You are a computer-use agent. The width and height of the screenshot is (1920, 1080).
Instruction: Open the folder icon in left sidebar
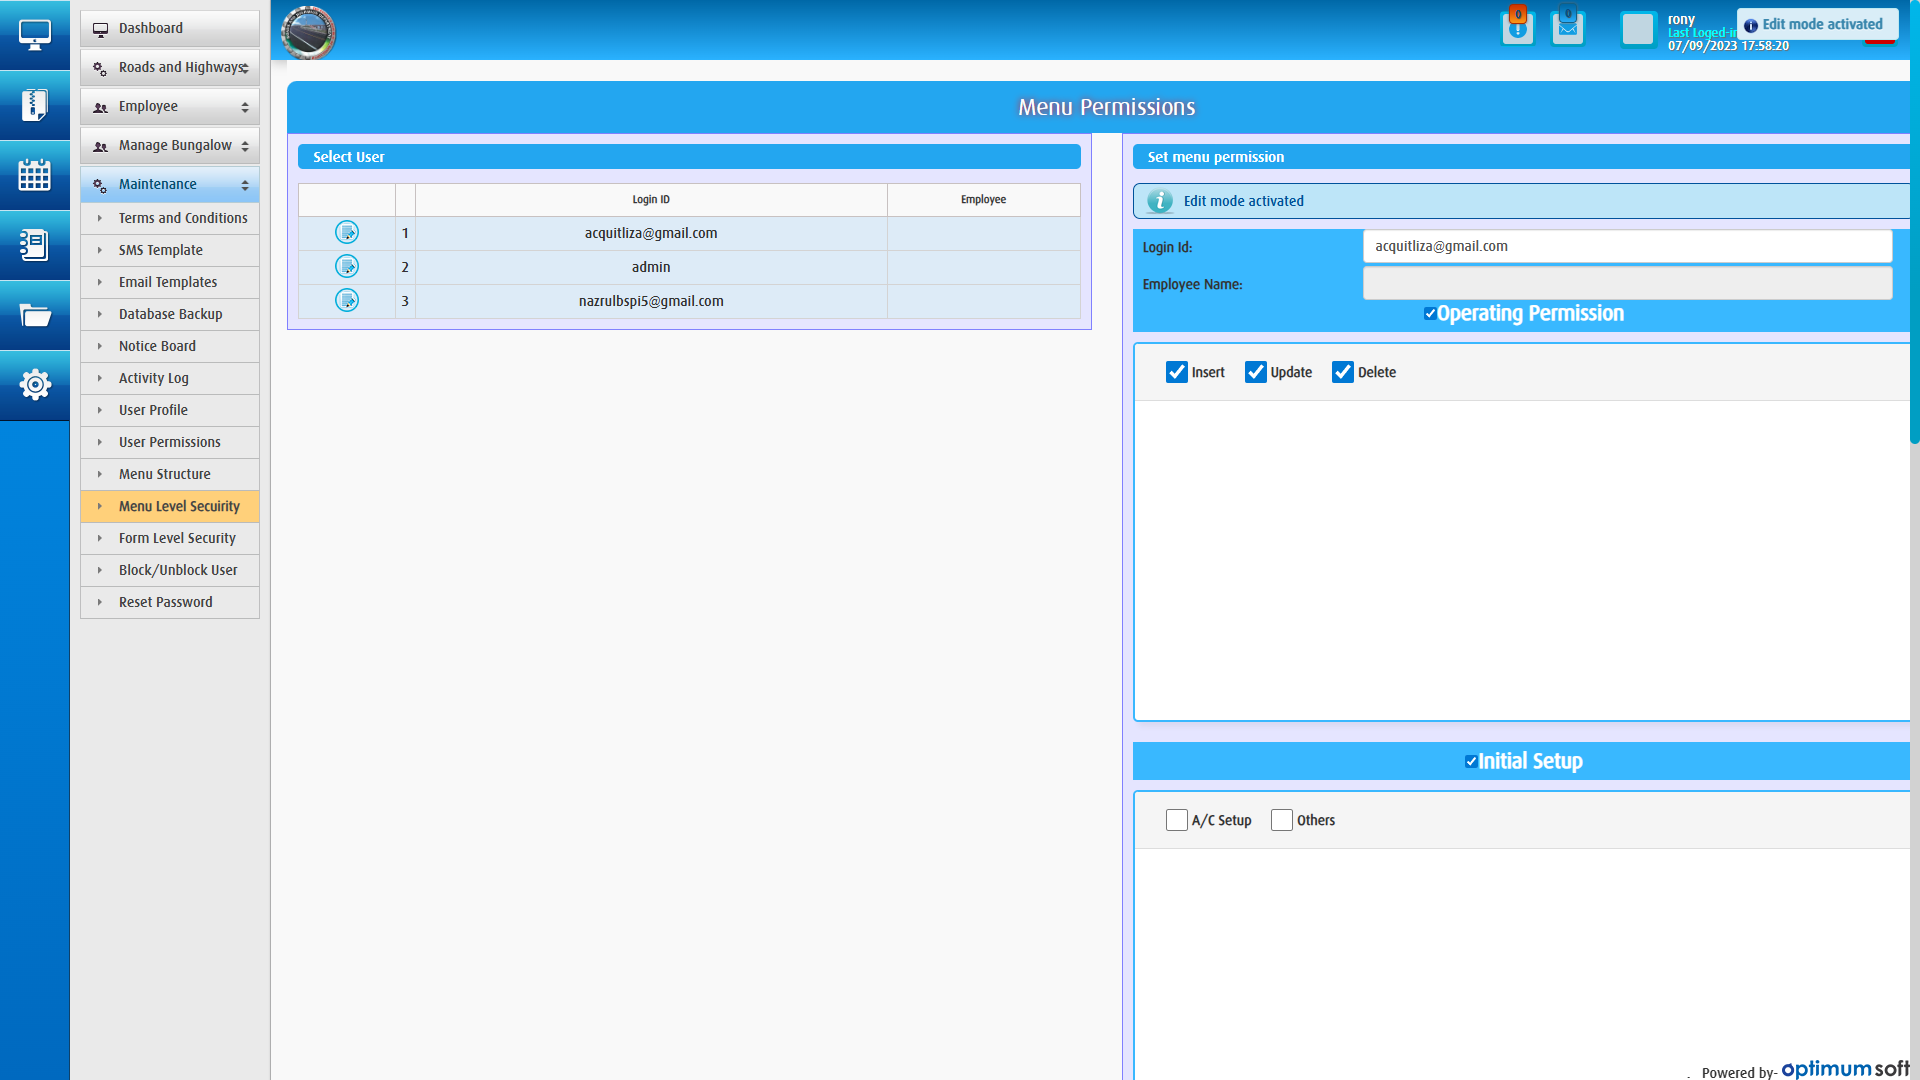(x=34, y=315)
